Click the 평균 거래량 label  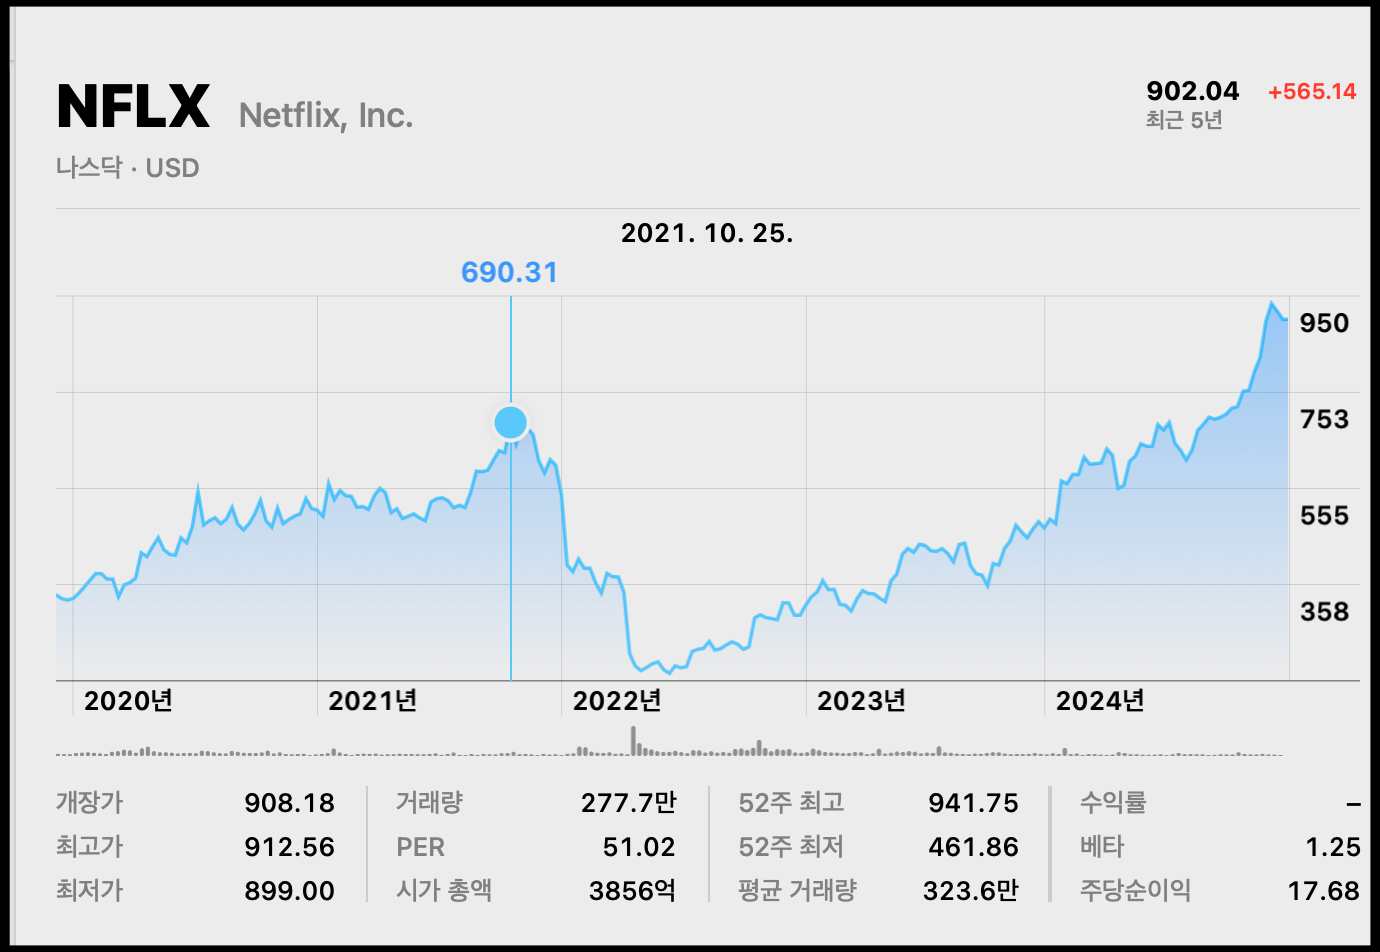pyautogui.click(x=797, y=890)
